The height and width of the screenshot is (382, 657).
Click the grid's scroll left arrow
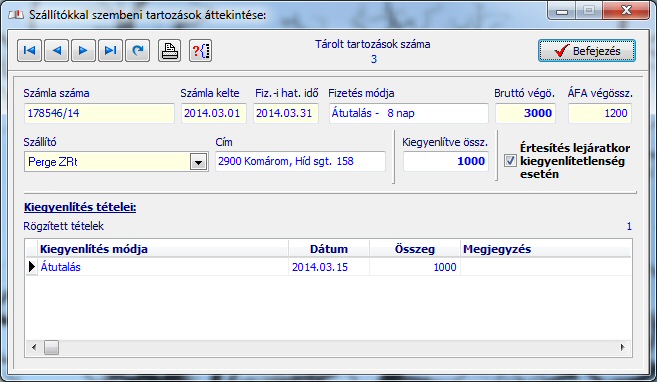34,347
